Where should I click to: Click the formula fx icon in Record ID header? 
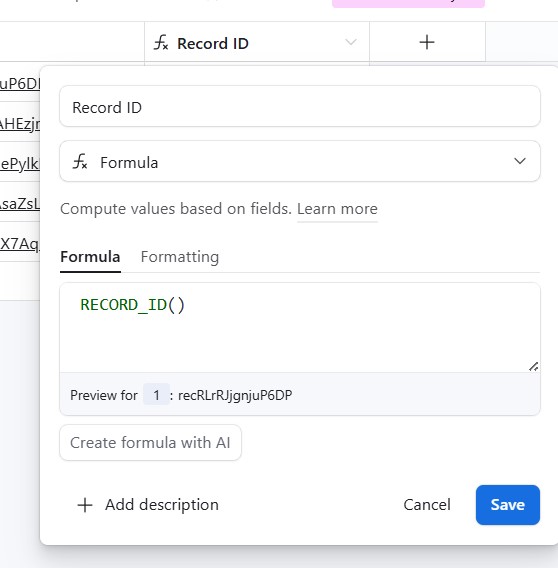pyautogui.click(x=161, y=42)
